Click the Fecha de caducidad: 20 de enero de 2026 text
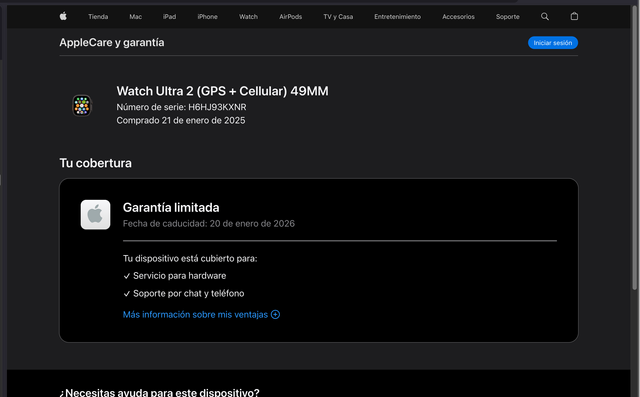Screen dimensions: 640x397 click(209, 224)
